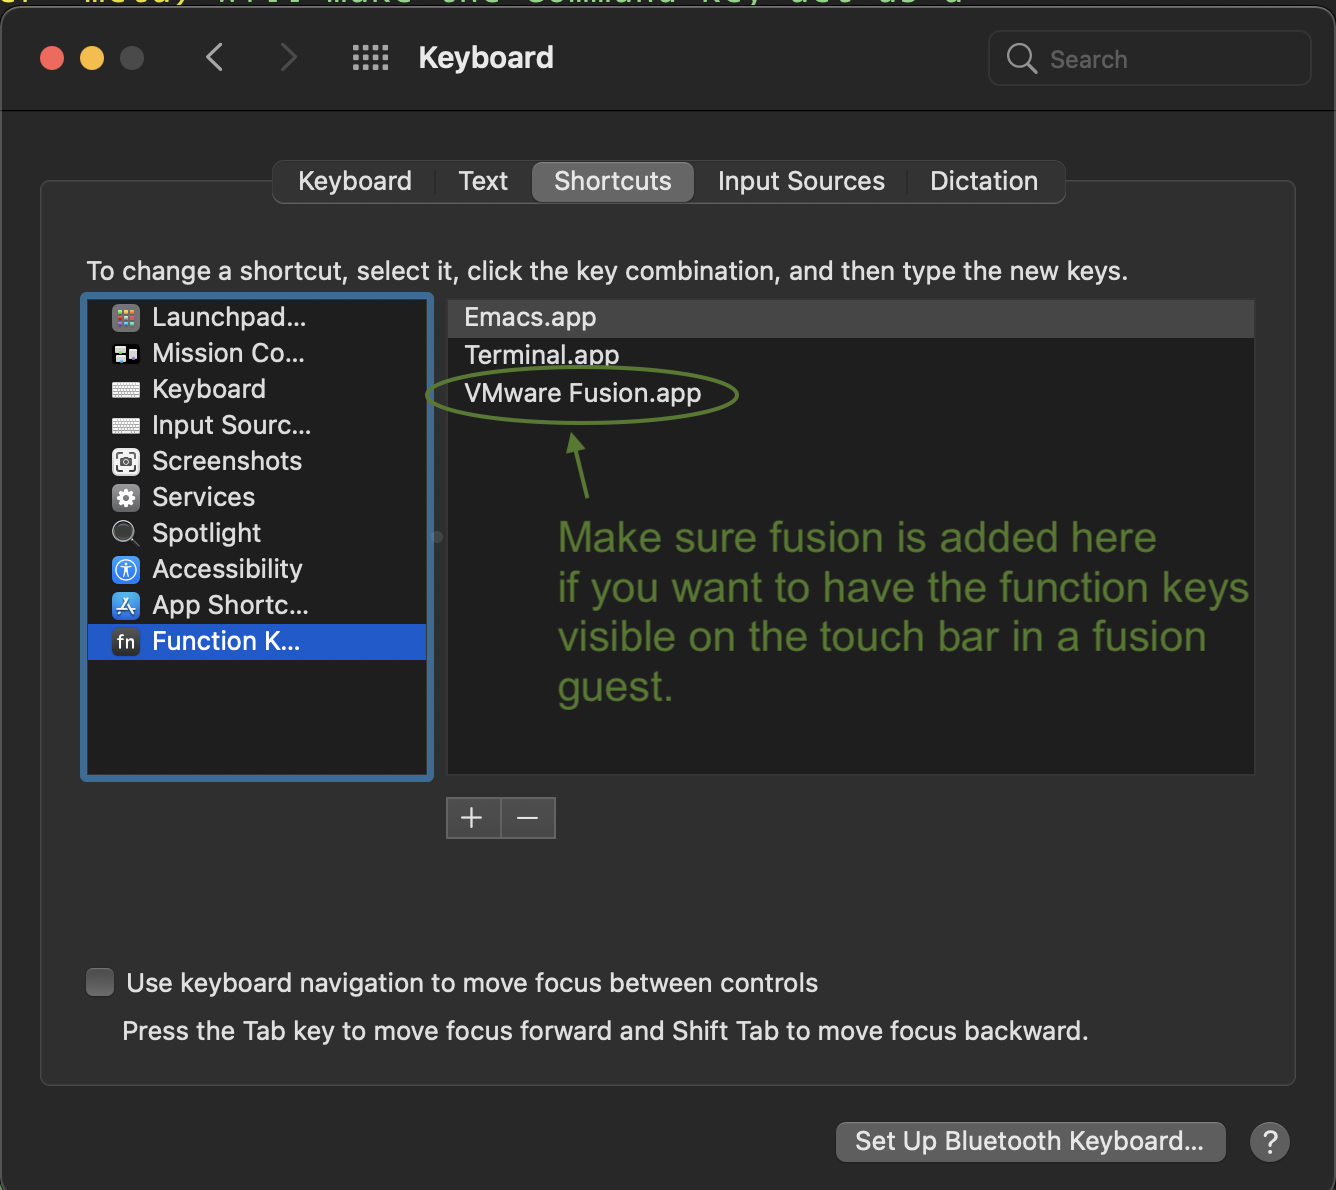This screenshot has height=1190, width=1336.
Task: Select Spotlight label in the list
Action: click(x=206, y=534)
